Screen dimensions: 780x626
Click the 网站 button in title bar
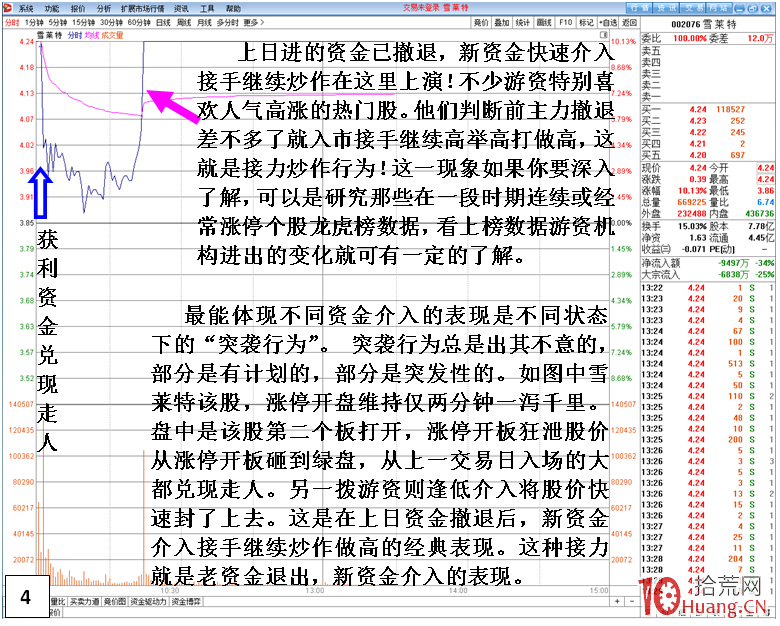(x=718, y=8)
